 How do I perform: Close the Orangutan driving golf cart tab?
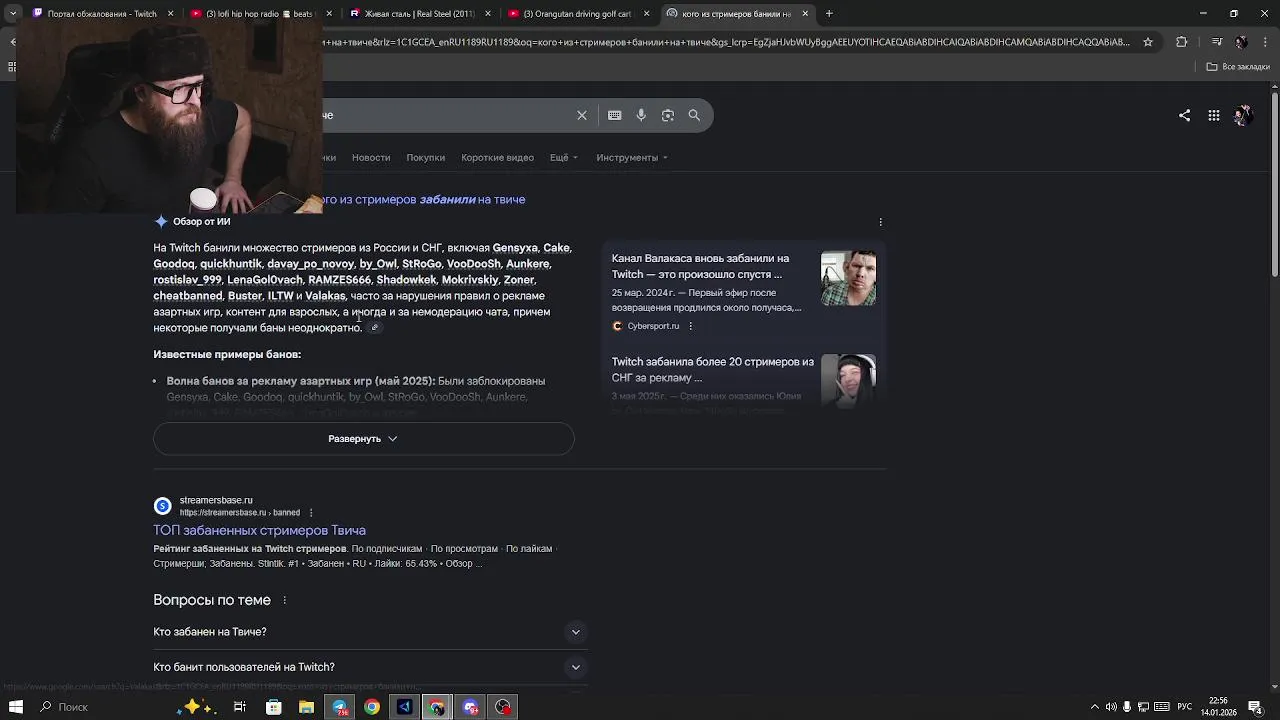click(x=646, y=14)
